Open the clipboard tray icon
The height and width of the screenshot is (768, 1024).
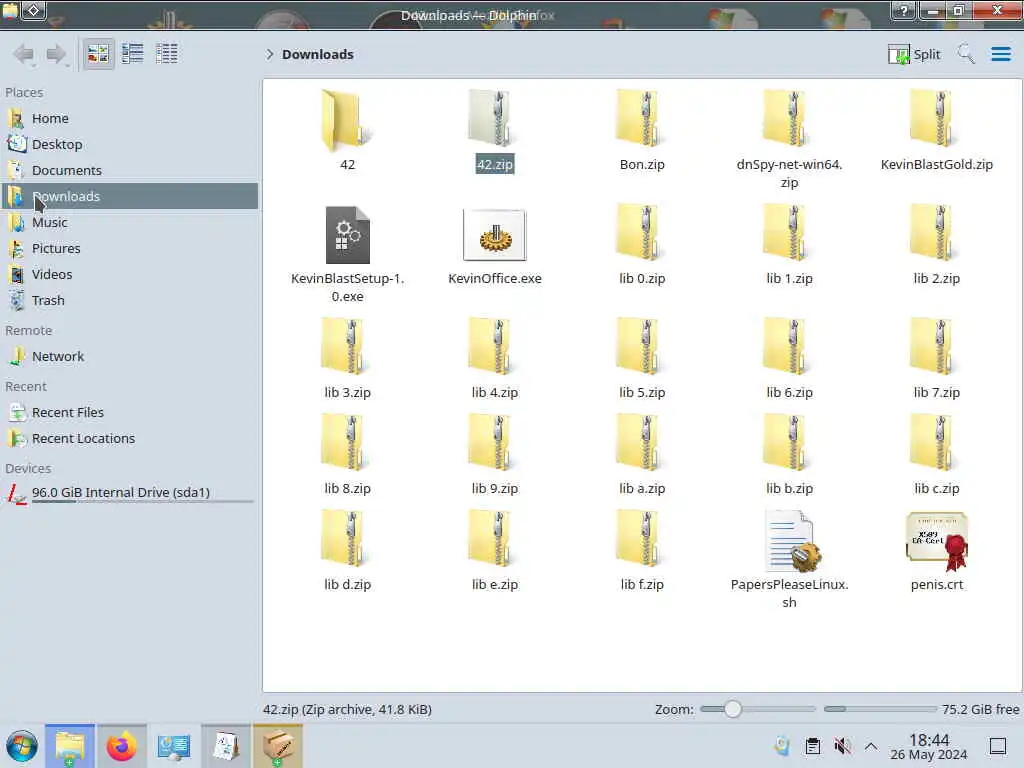[x=813, y=746]
